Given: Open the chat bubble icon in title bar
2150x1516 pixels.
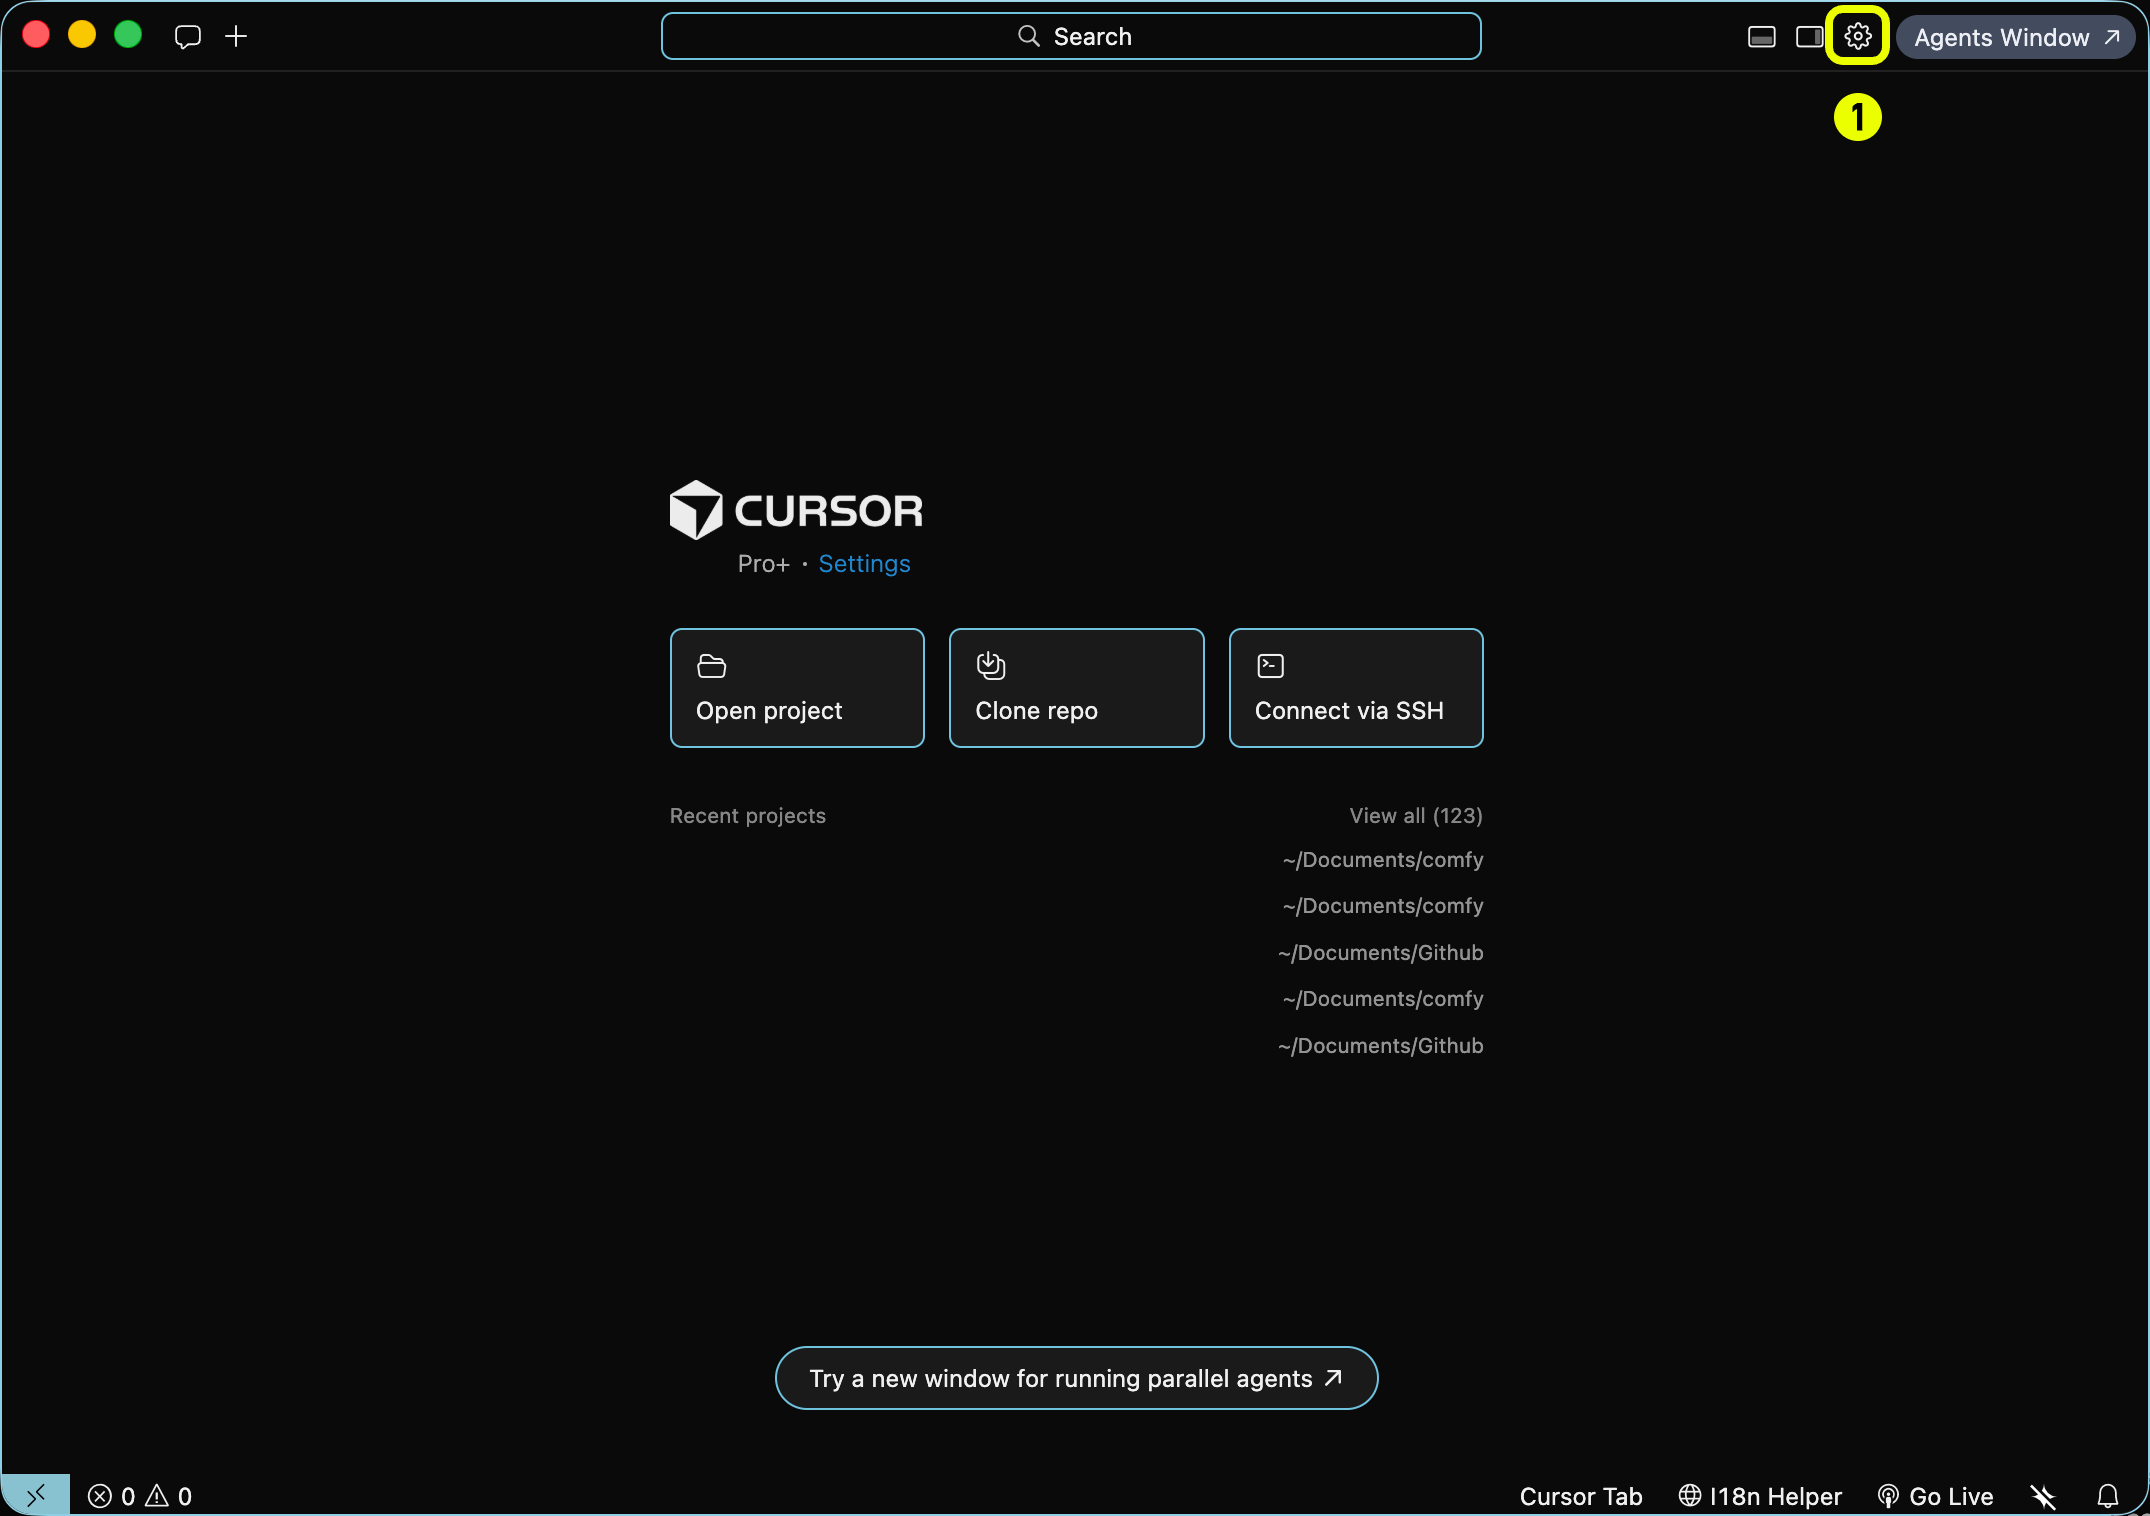Looking at the screenshot, I should [188, 37].
